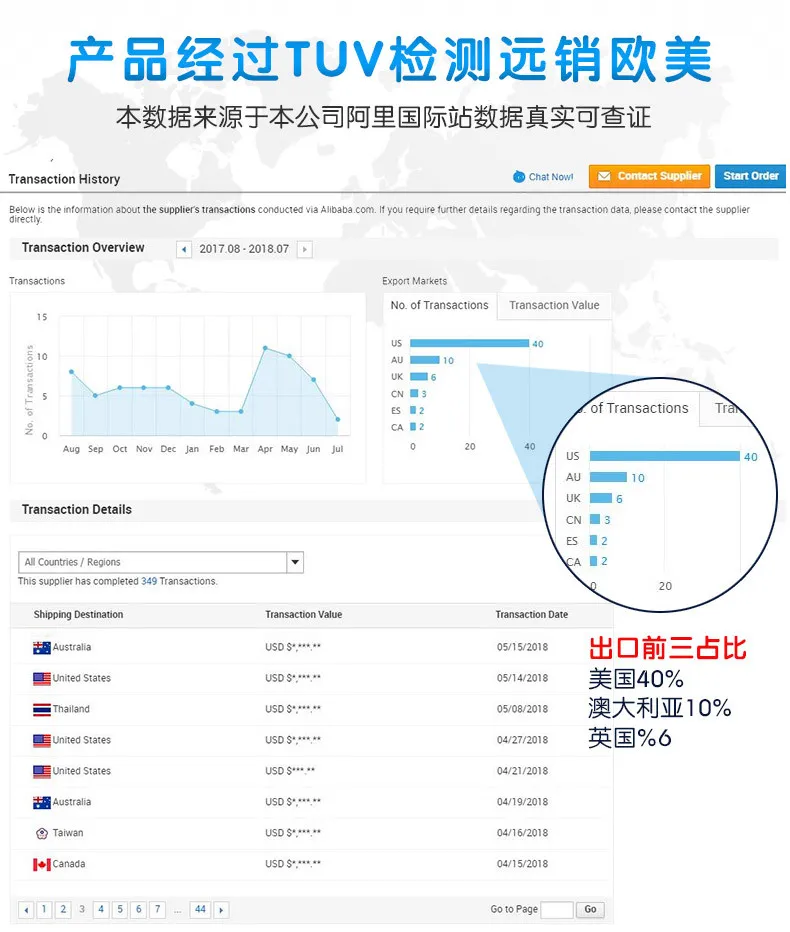Go to previous date range arrow
The height and width of the screenshot is (932, 790).
(184, 249)
